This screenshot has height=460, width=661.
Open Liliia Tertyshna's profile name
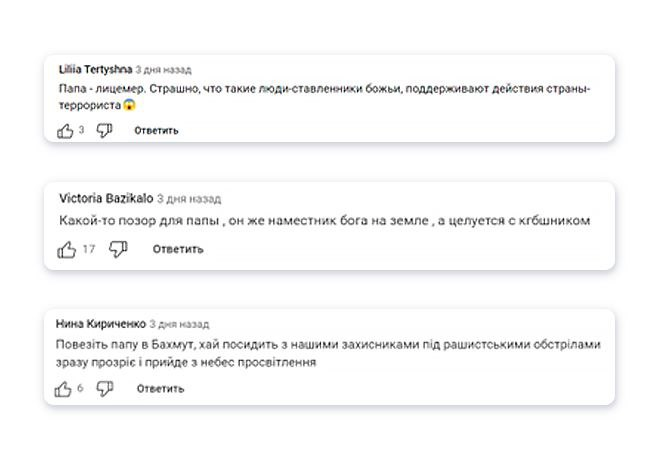click(x=96, y=70)
